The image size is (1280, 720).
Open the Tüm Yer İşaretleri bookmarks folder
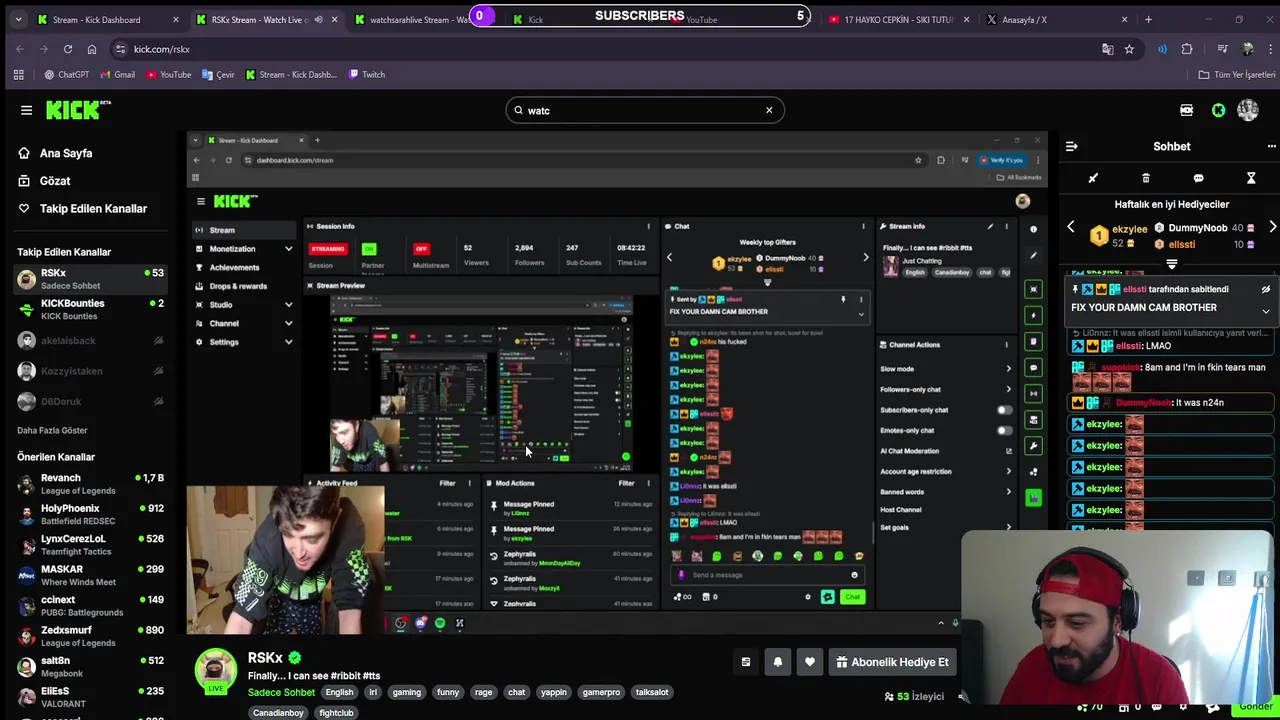(x=1237, y=74)
